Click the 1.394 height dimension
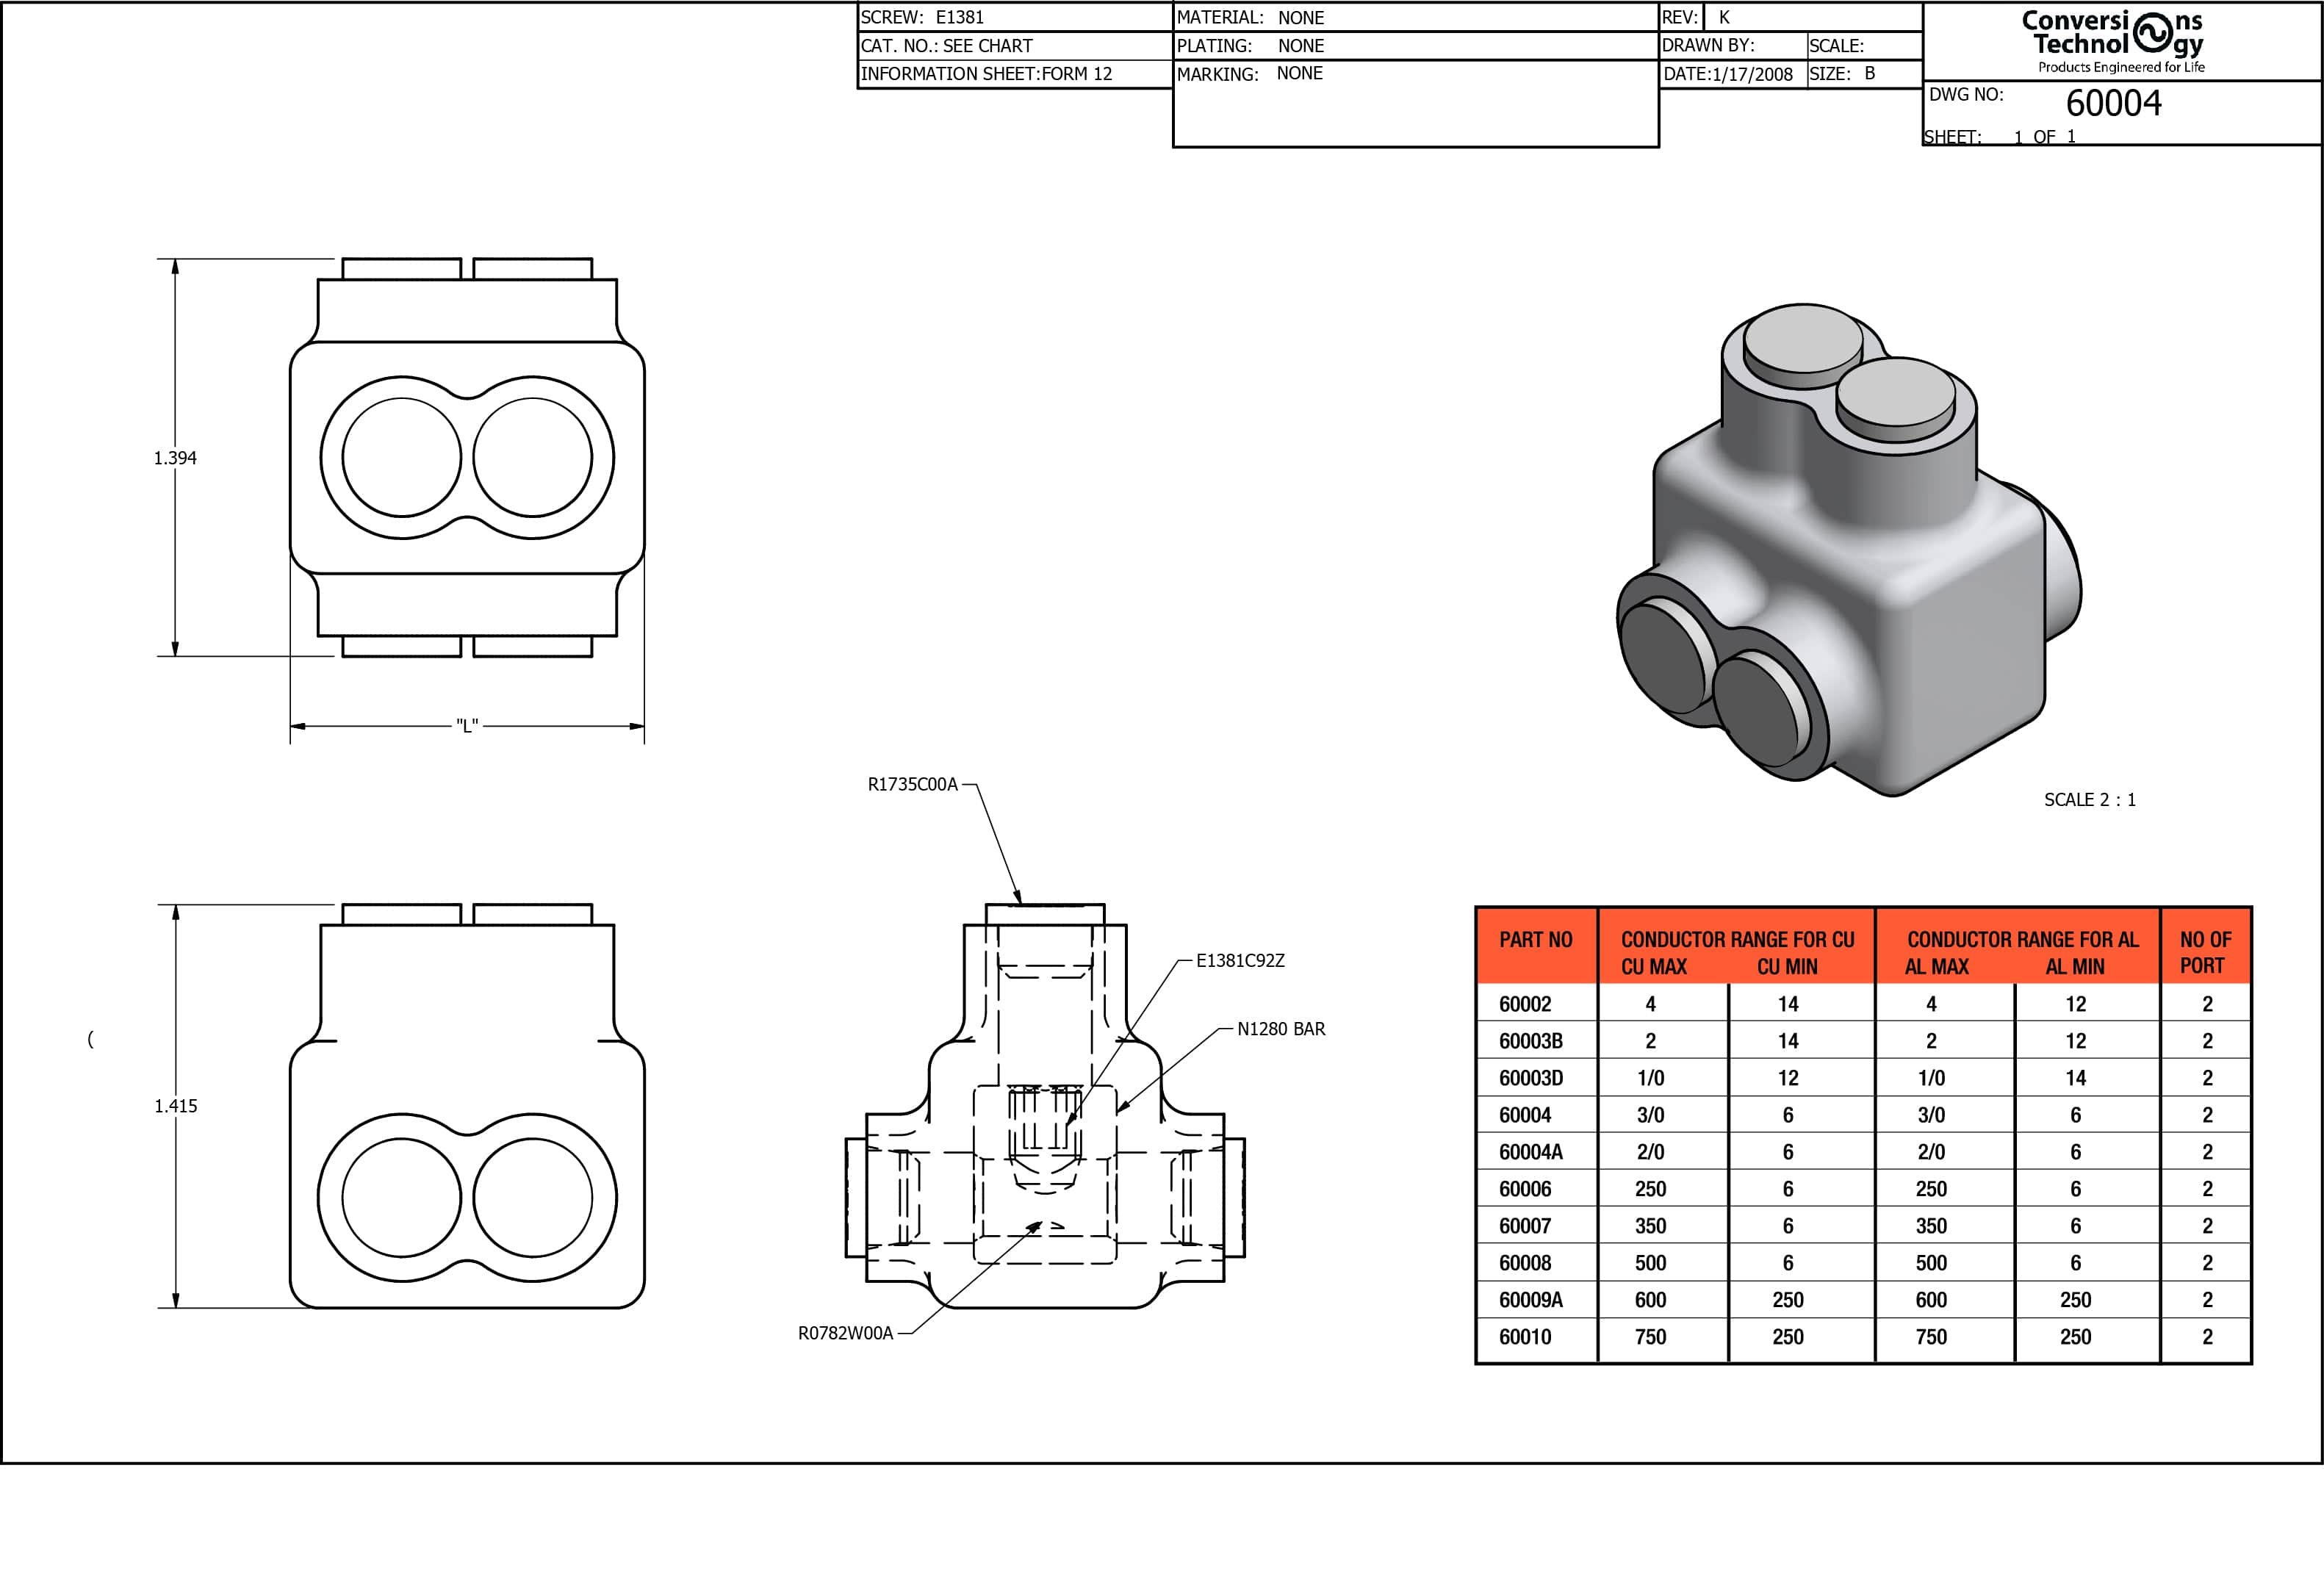Screen dimensions: 2324x1590 pos(175,458)
